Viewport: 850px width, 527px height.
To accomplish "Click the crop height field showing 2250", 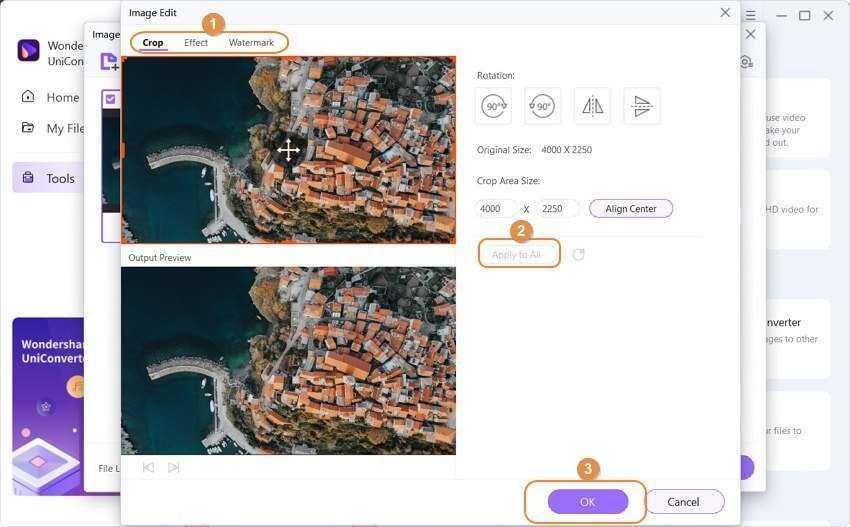I will (x=556, y=209).
